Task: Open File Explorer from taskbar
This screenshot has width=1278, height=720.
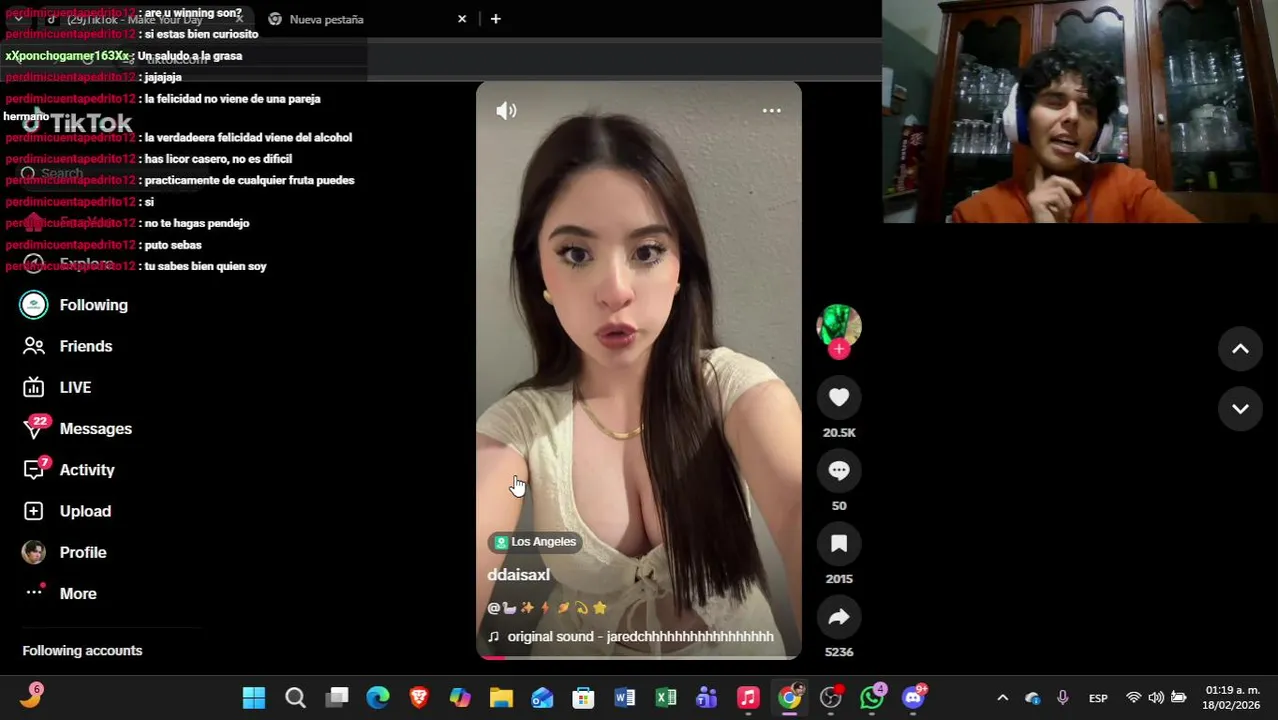Action: tap(501, 698)
